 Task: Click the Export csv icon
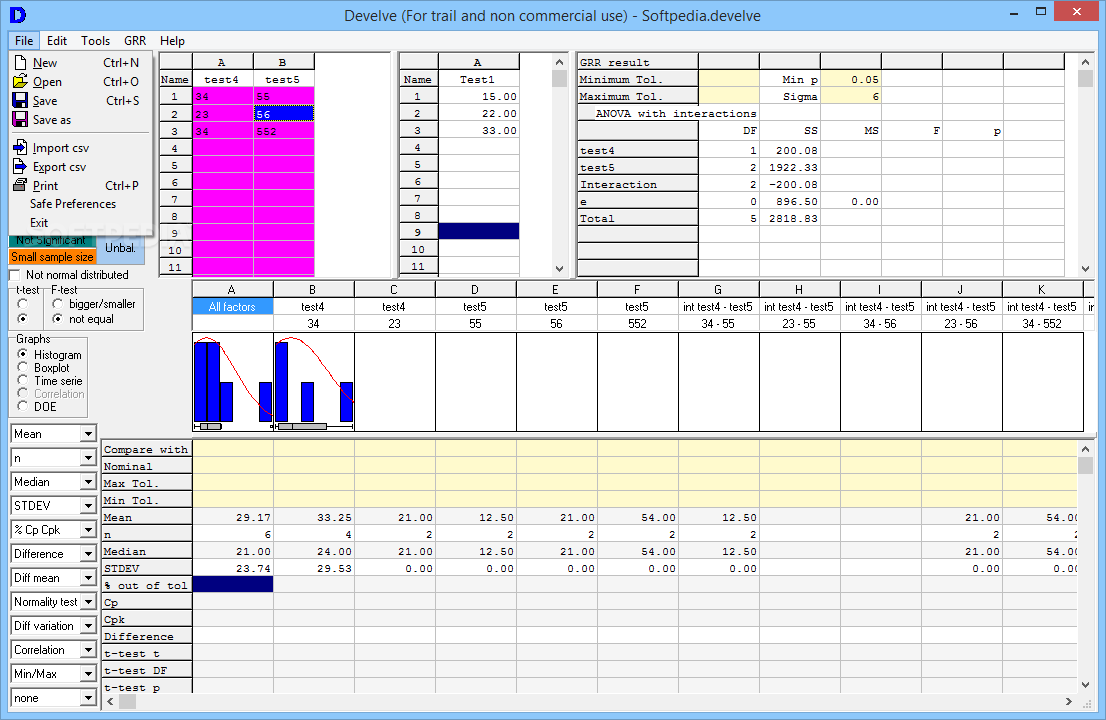[20, 166]
